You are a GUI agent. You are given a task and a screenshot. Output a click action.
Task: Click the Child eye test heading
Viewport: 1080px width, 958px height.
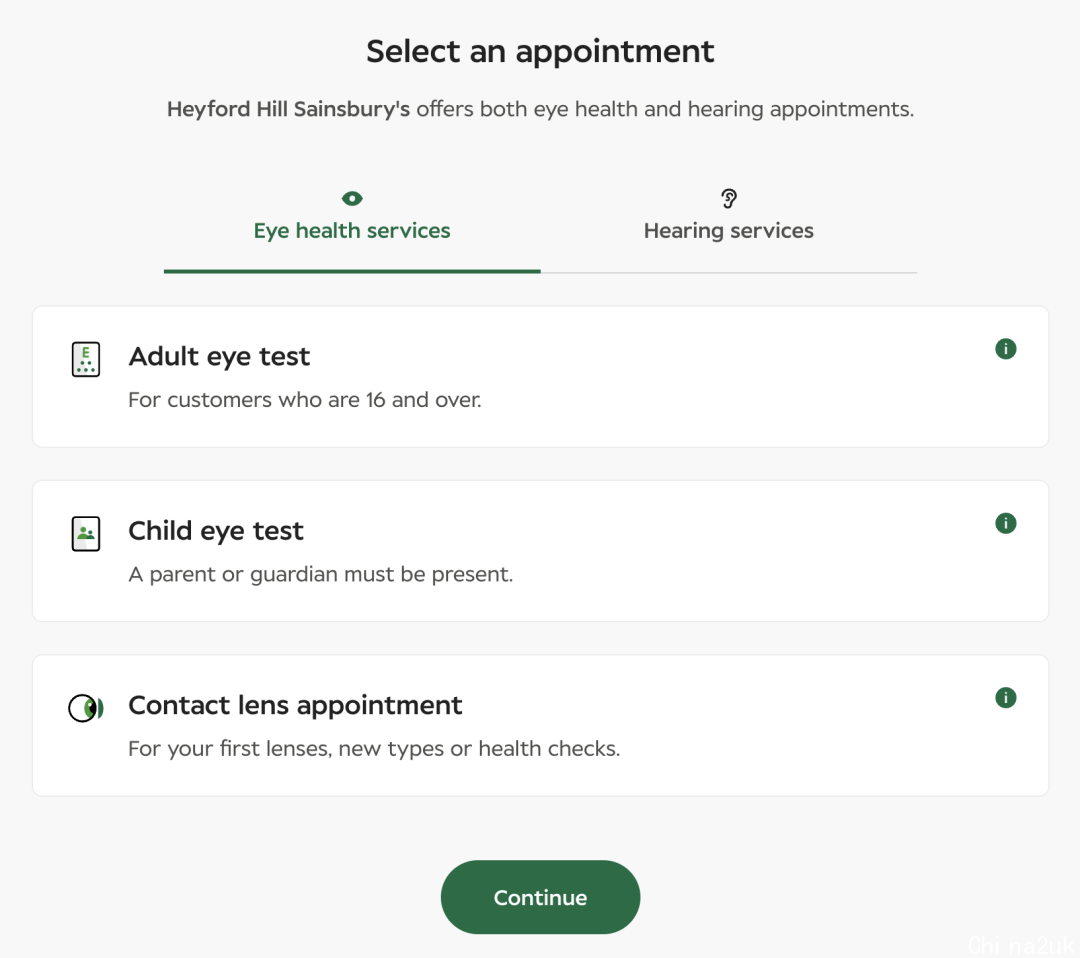click(216, 531)
